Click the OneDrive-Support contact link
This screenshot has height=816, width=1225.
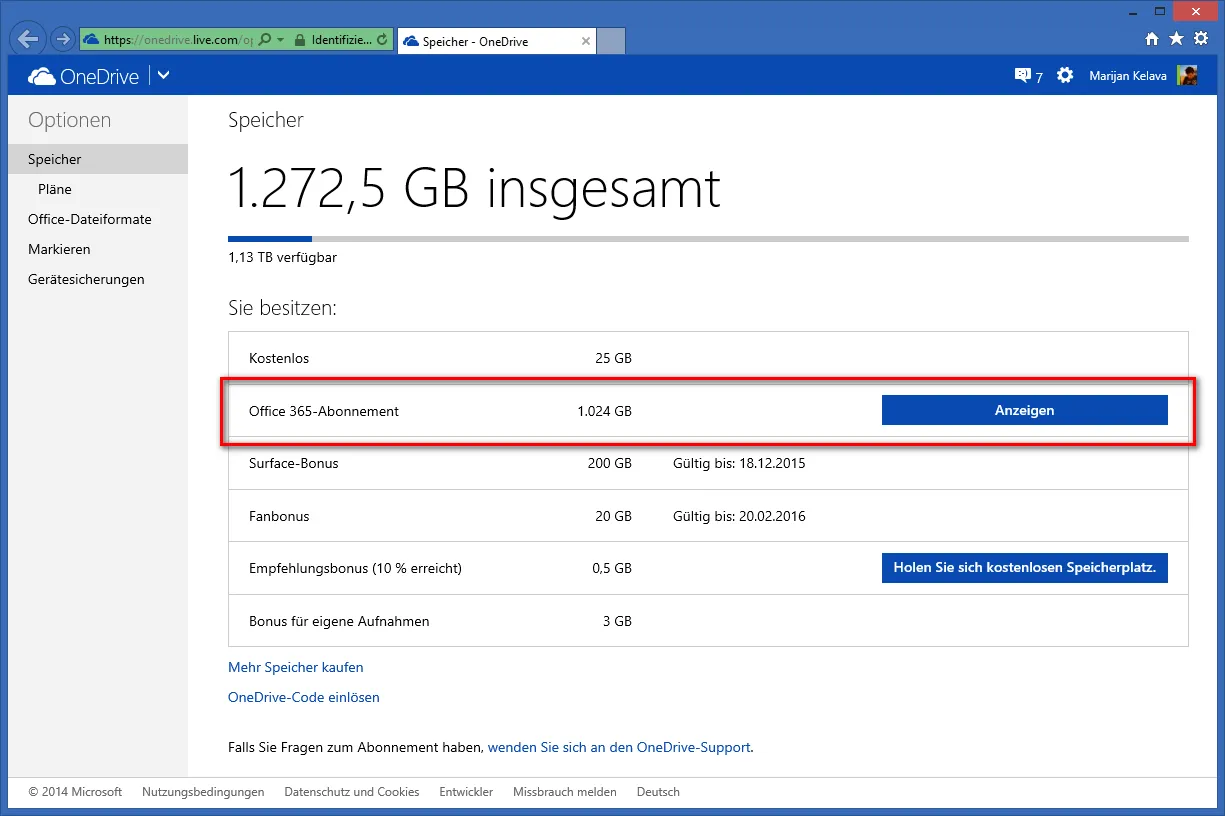click(619, 747)
